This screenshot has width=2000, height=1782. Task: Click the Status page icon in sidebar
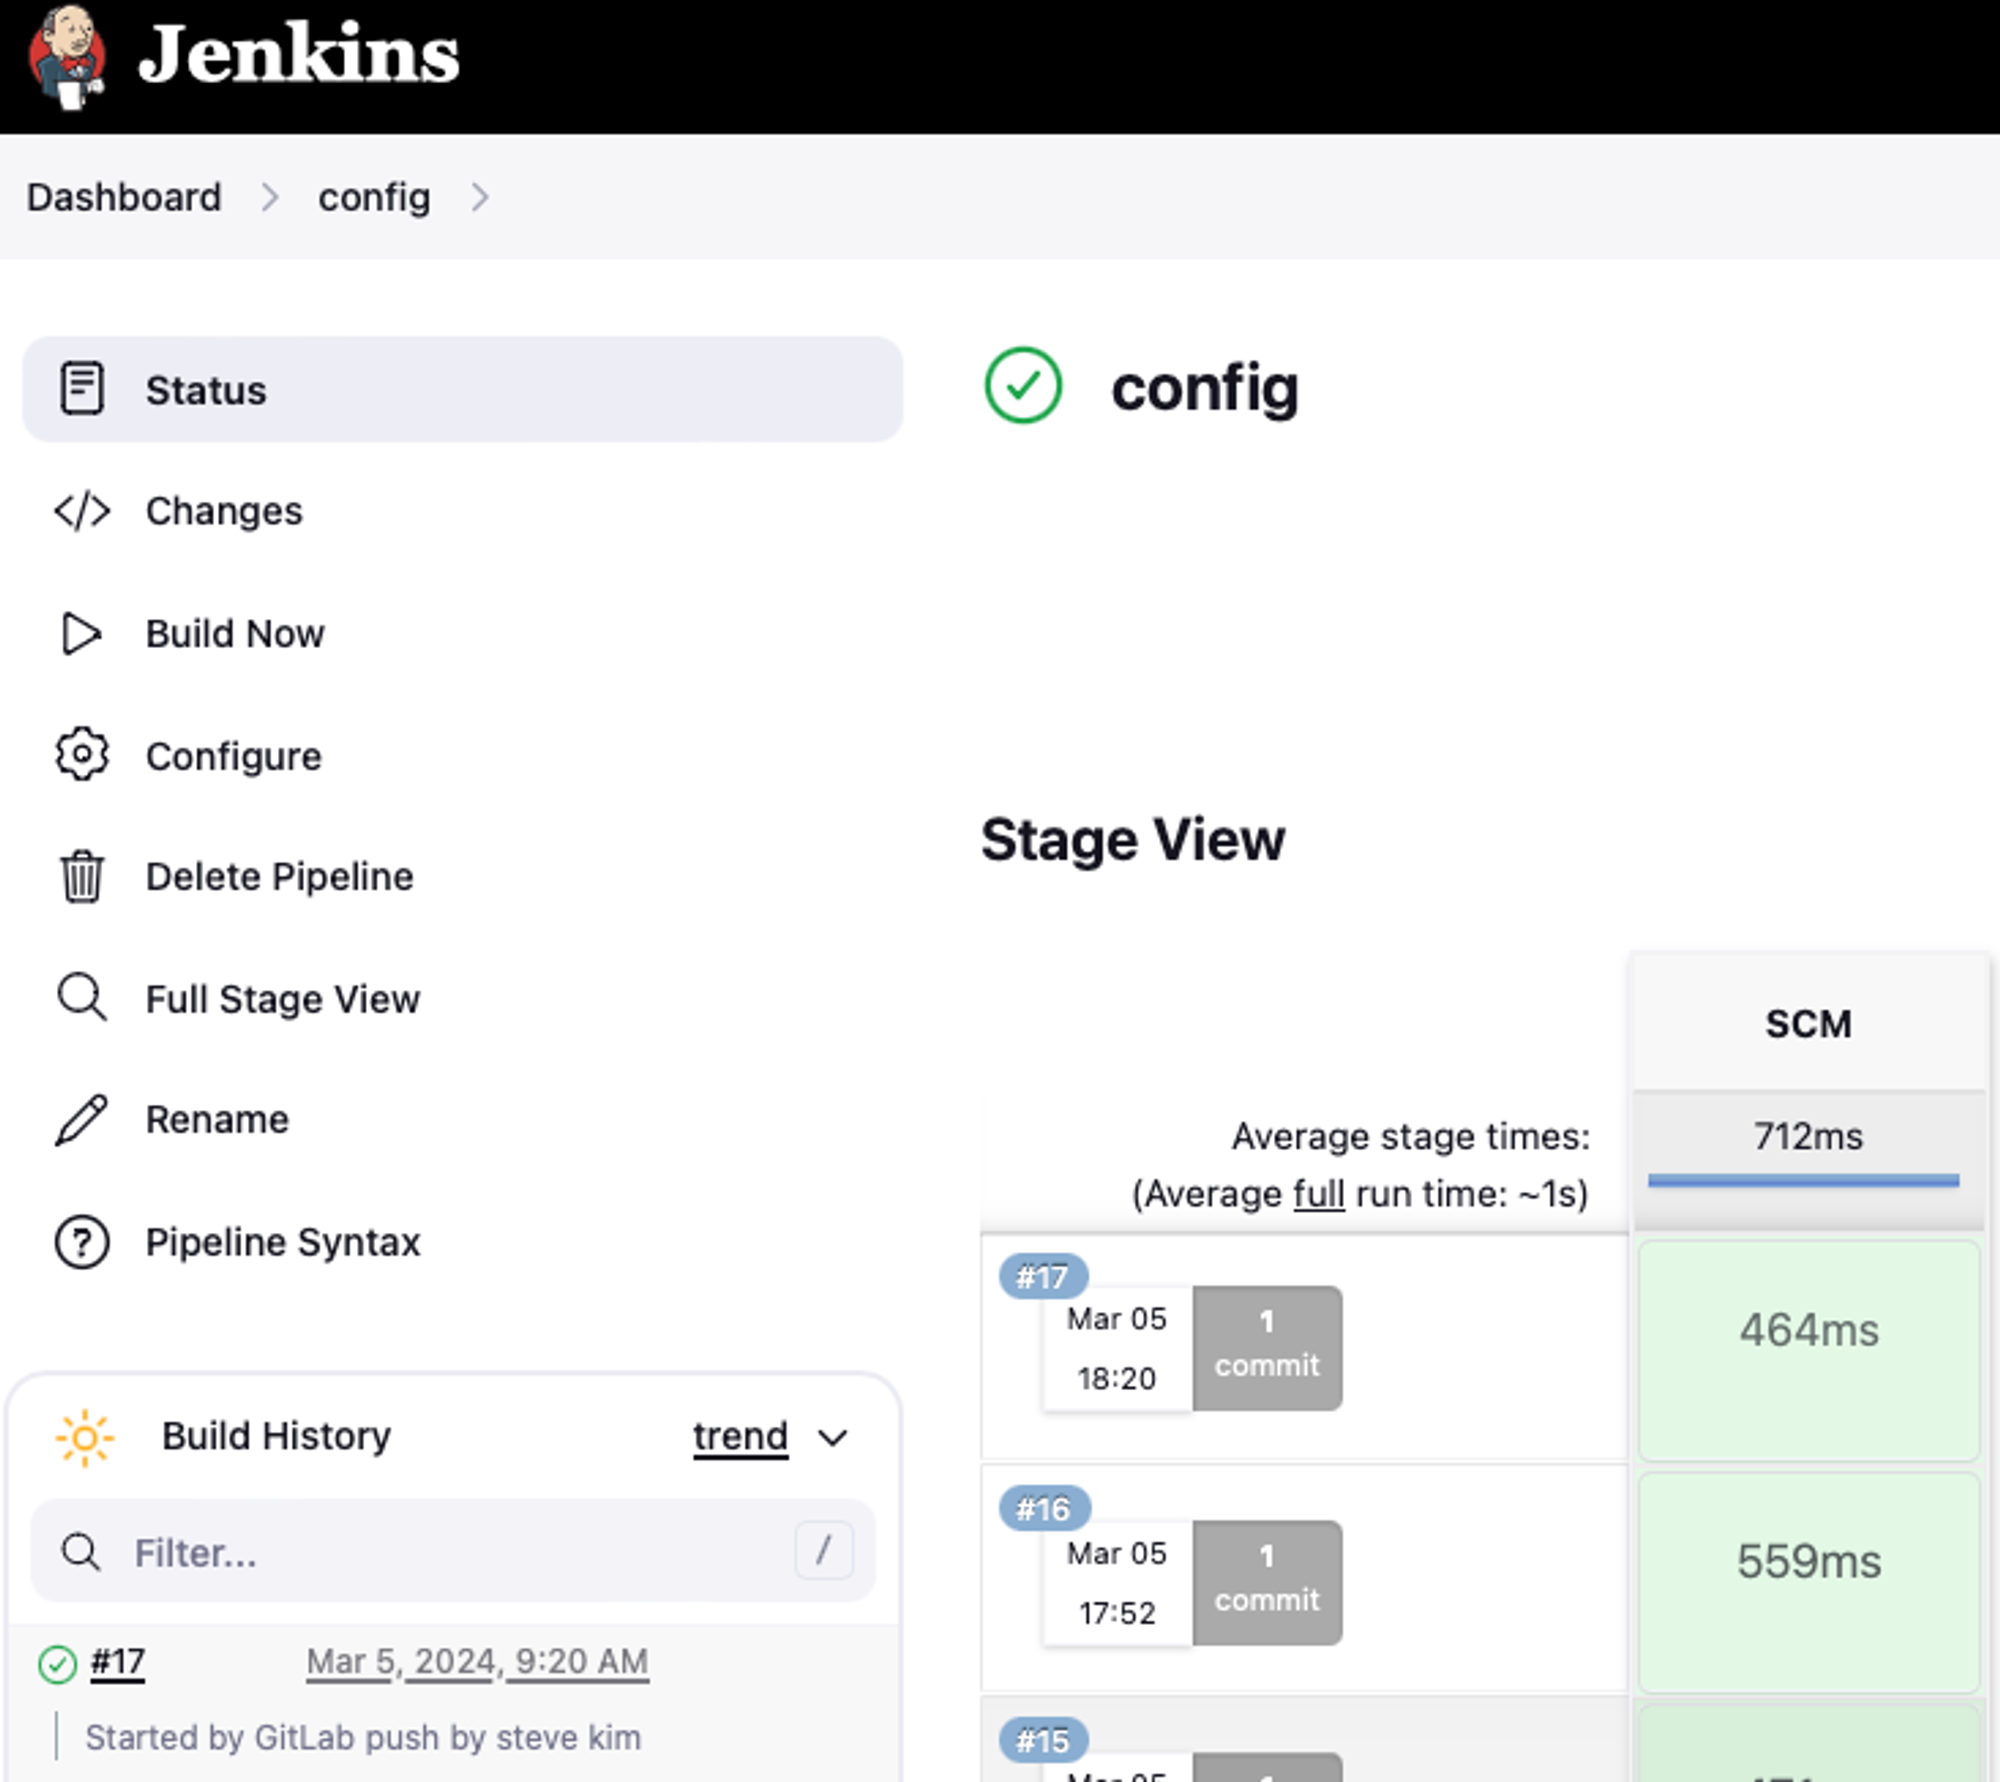[82, 388]
